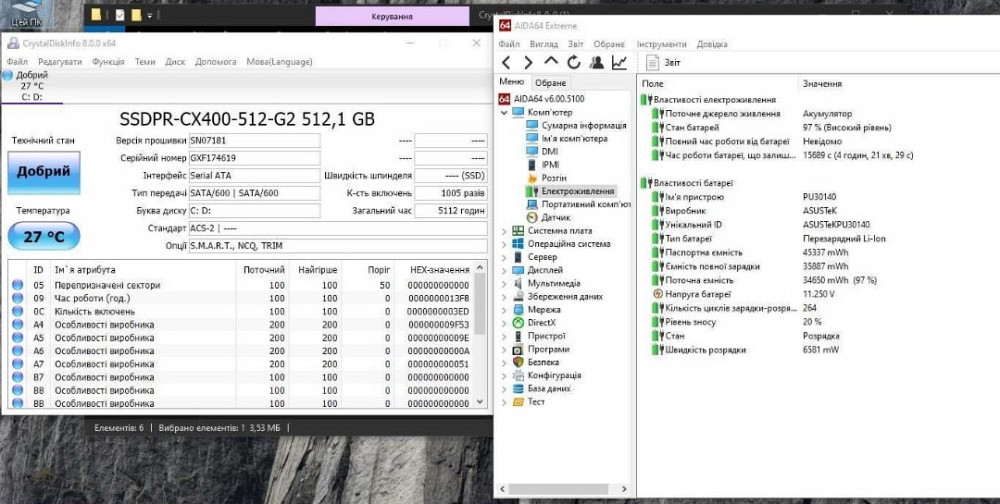The width and height of the screenshot is (1000, 504).
Task: Open AIDA64 Інструменти menu
Action: (x=661, y=44)
